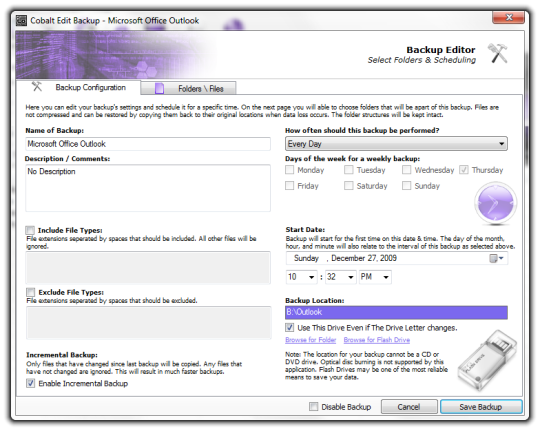Click the Save Backup button
The height and width of the screenshot is (431, 540).
481,407
